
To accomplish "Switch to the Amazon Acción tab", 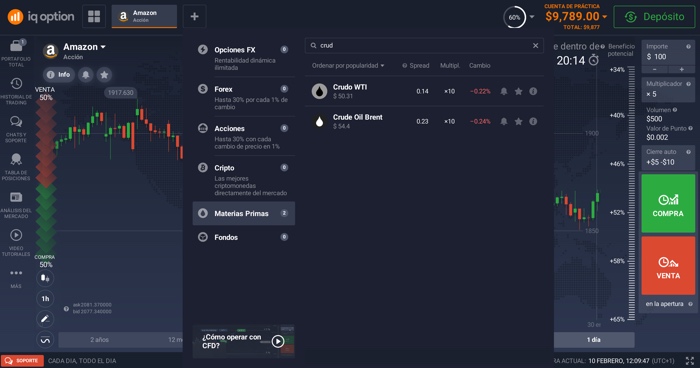I will pyautogui.click(x=144, y=17).
